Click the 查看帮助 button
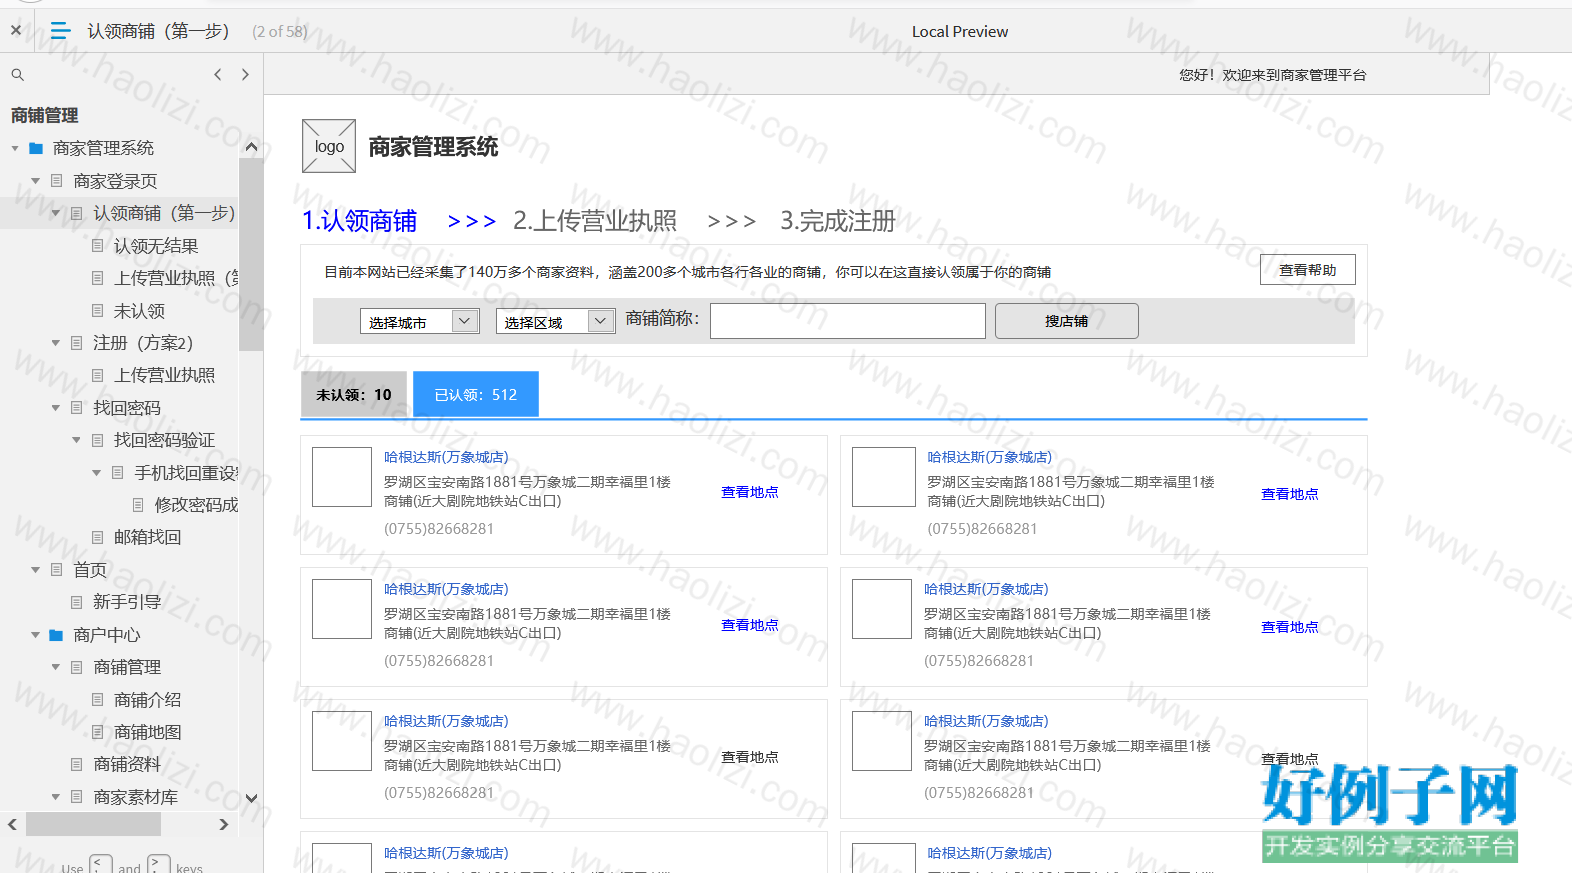This screenshot has width=1572, height=873. click(1308, 270)
